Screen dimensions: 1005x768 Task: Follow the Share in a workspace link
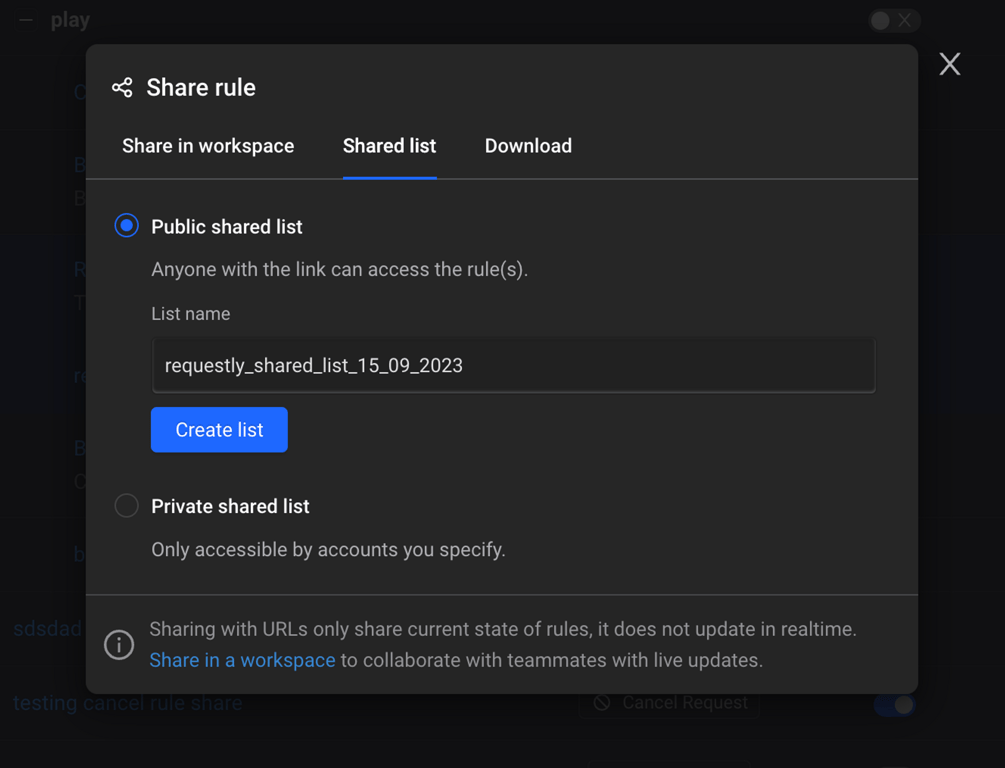[242, 660]
